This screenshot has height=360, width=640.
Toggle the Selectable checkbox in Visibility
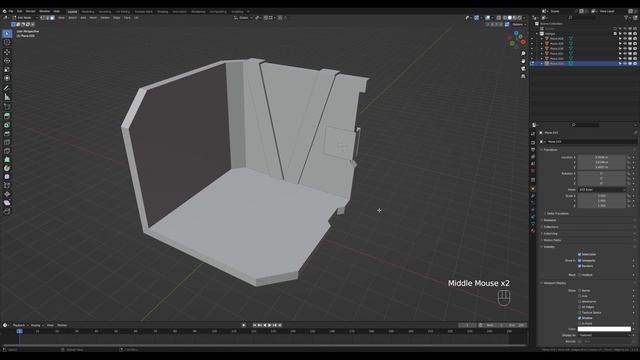(x=579, y=254)
